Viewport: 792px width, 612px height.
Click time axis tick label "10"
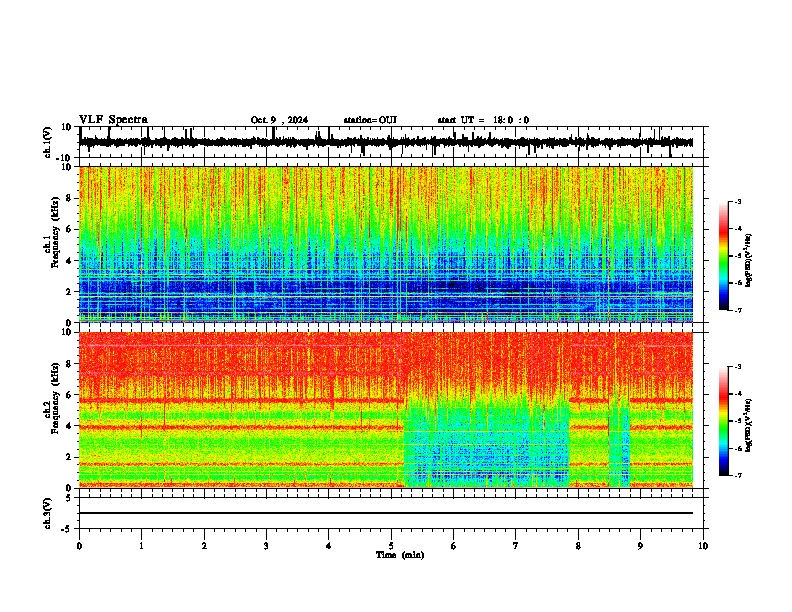(703, 546)
